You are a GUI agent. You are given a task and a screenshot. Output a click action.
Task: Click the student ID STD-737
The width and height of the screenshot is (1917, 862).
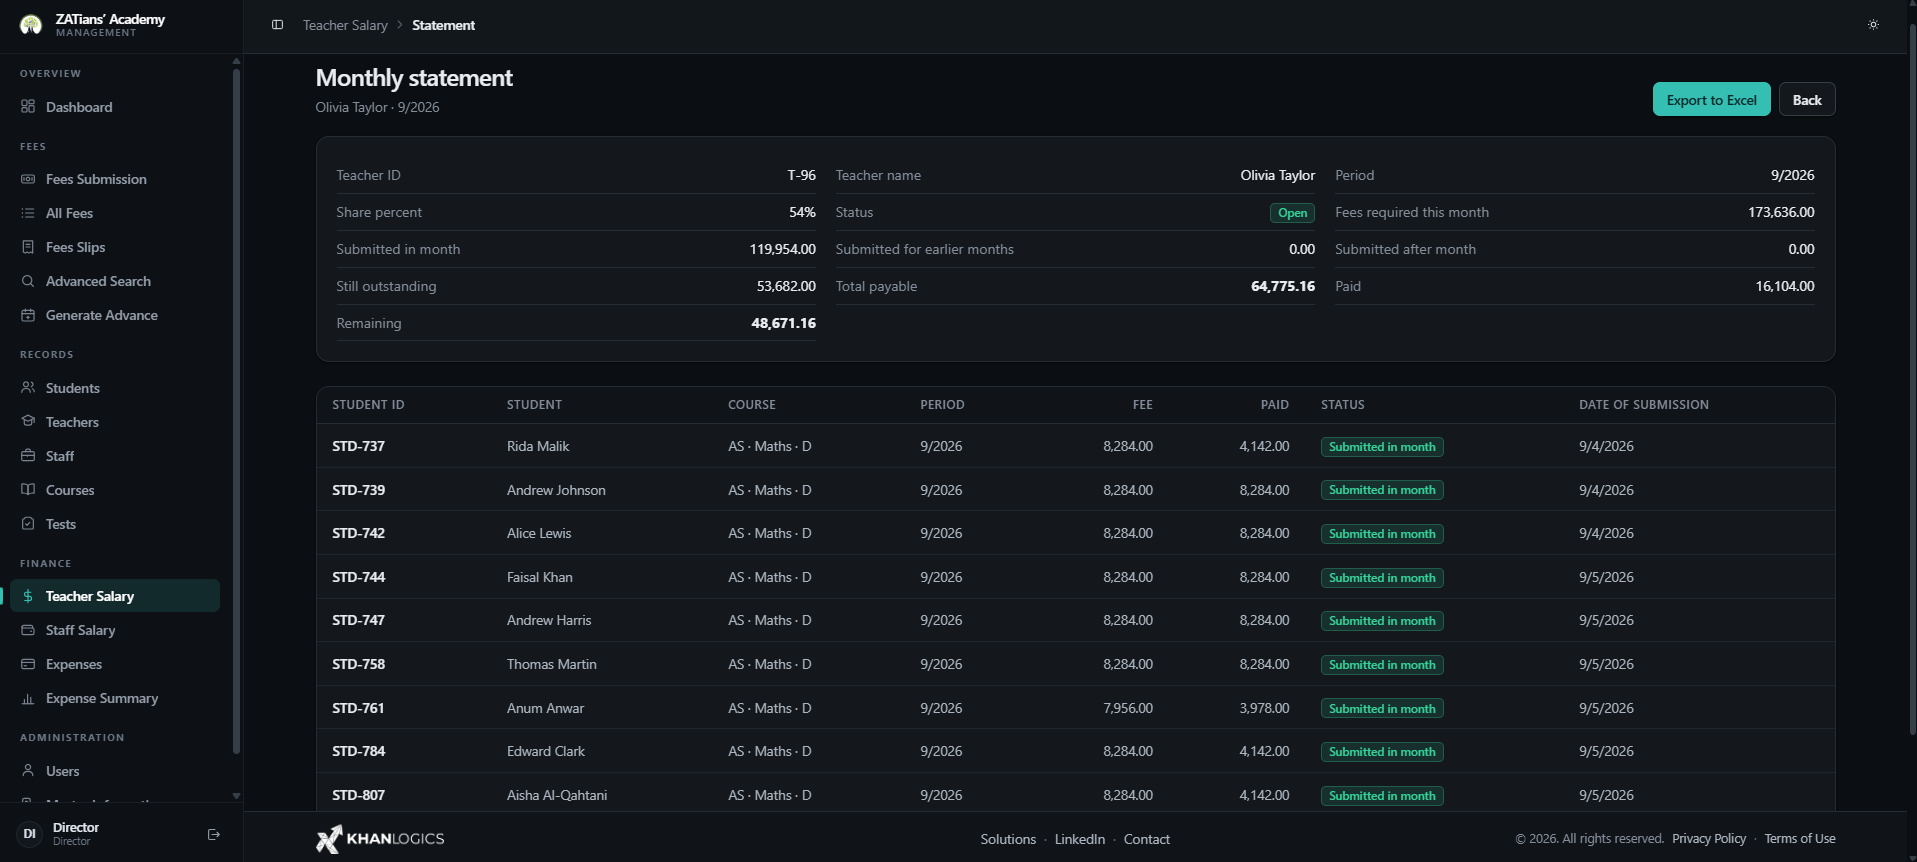[358, 446]
